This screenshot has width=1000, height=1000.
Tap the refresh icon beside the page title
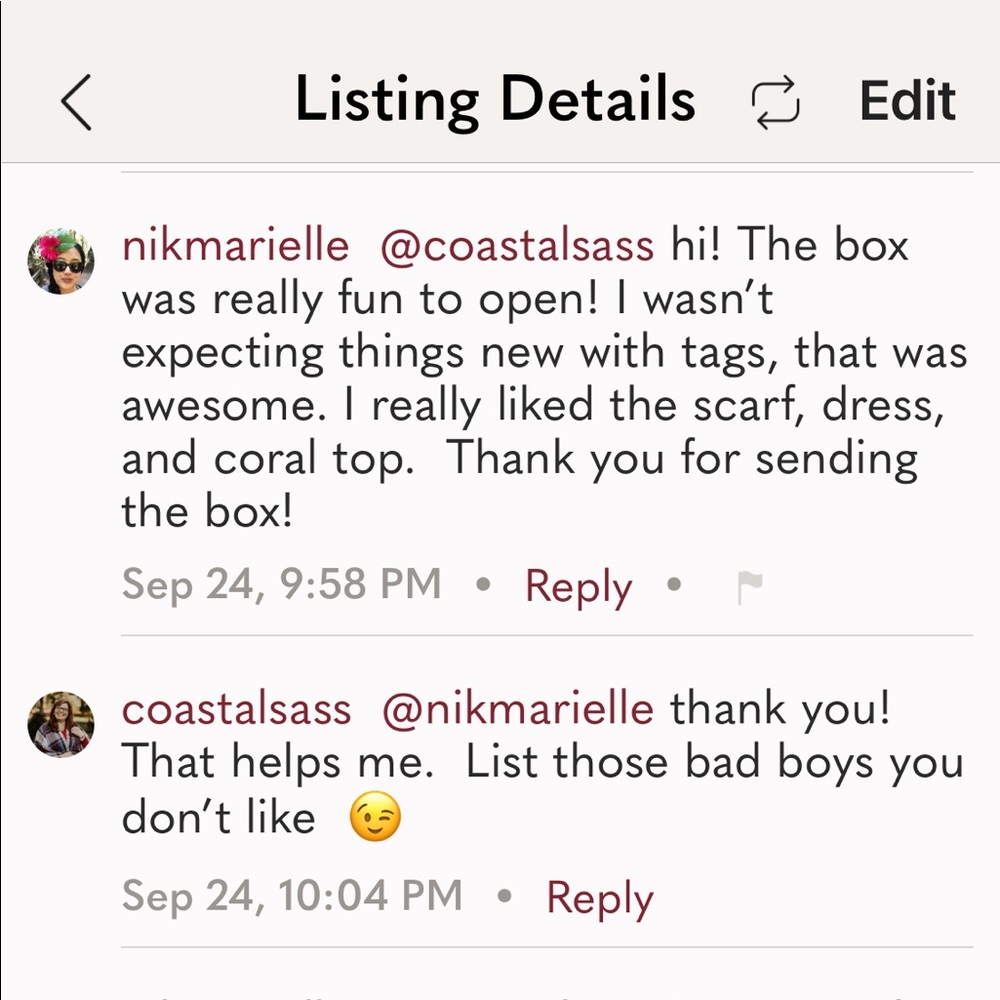776,100
